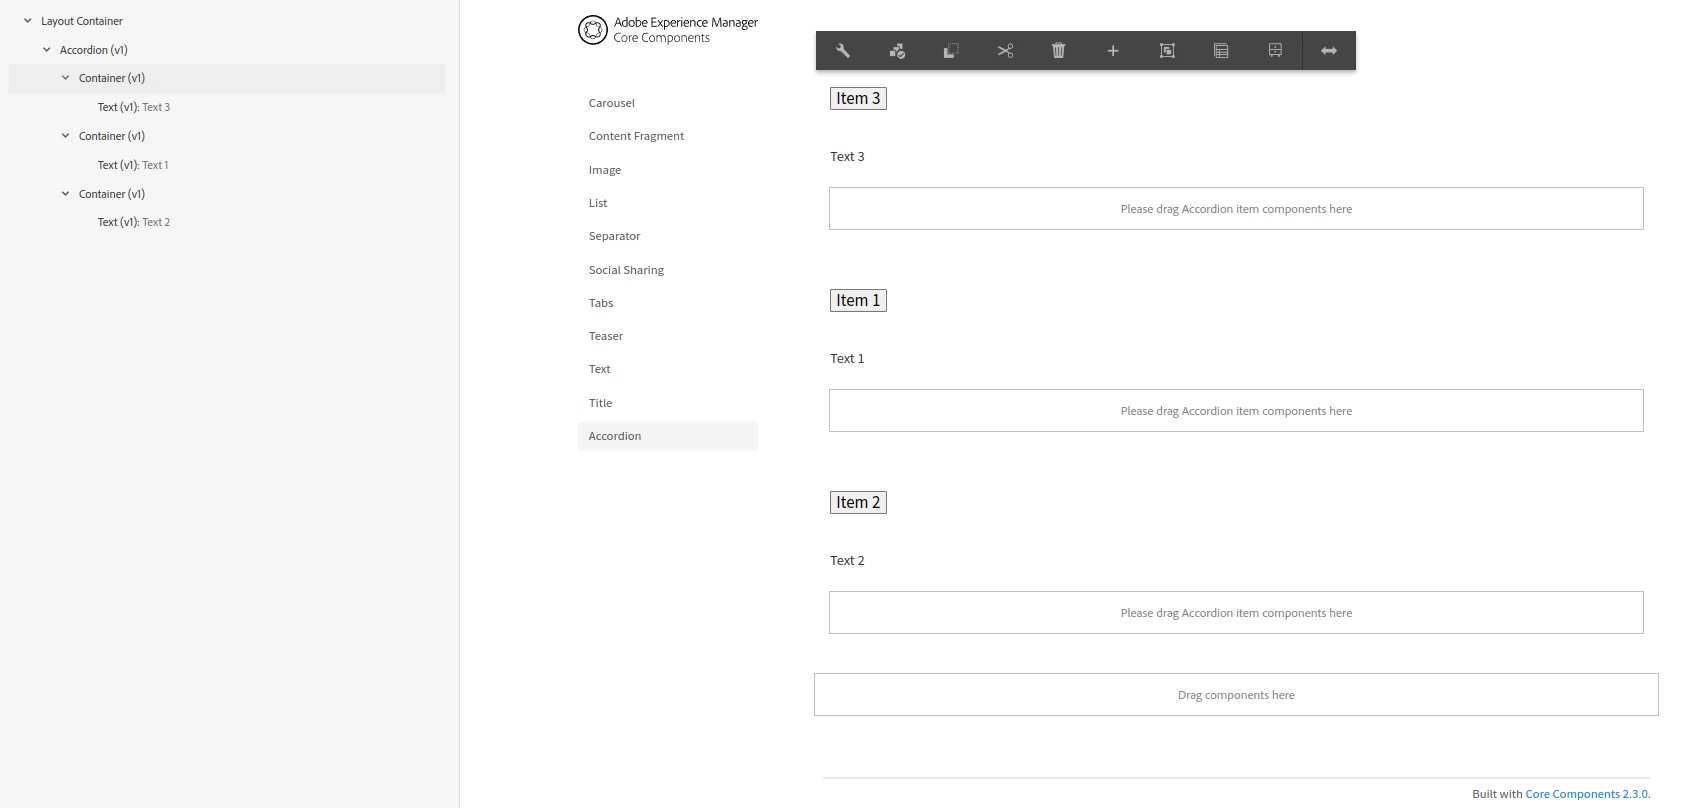Viewport: 1699px width, 808px height.
Task: Open the Separator component page
Action: pyautogui.click(x=615, y=236)
